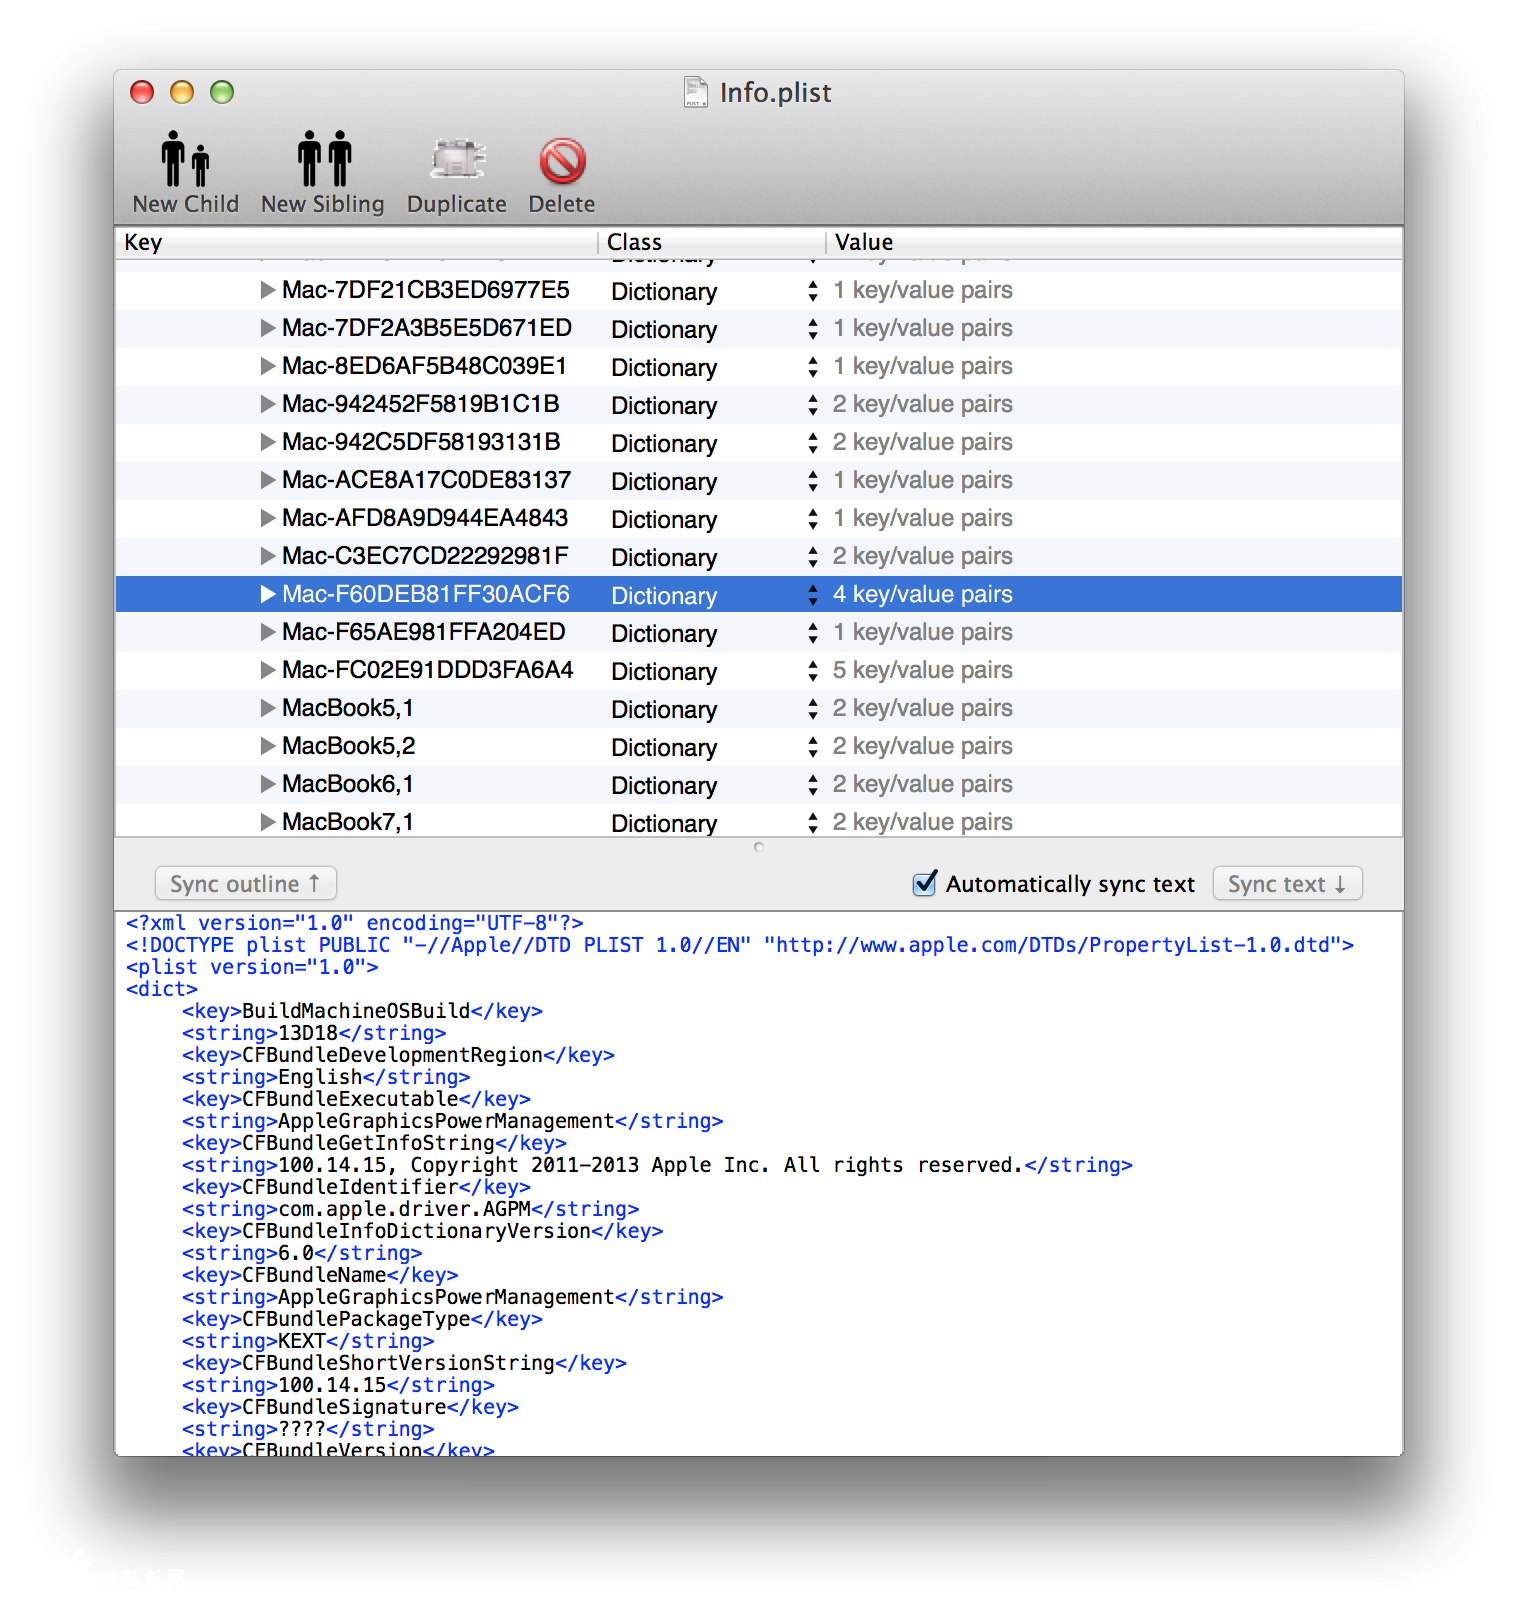Expand the MacBook5,1 dictionary entry
Image resolution: width=1518 pixels, height=1614 pixels.
tap(267, 708)
